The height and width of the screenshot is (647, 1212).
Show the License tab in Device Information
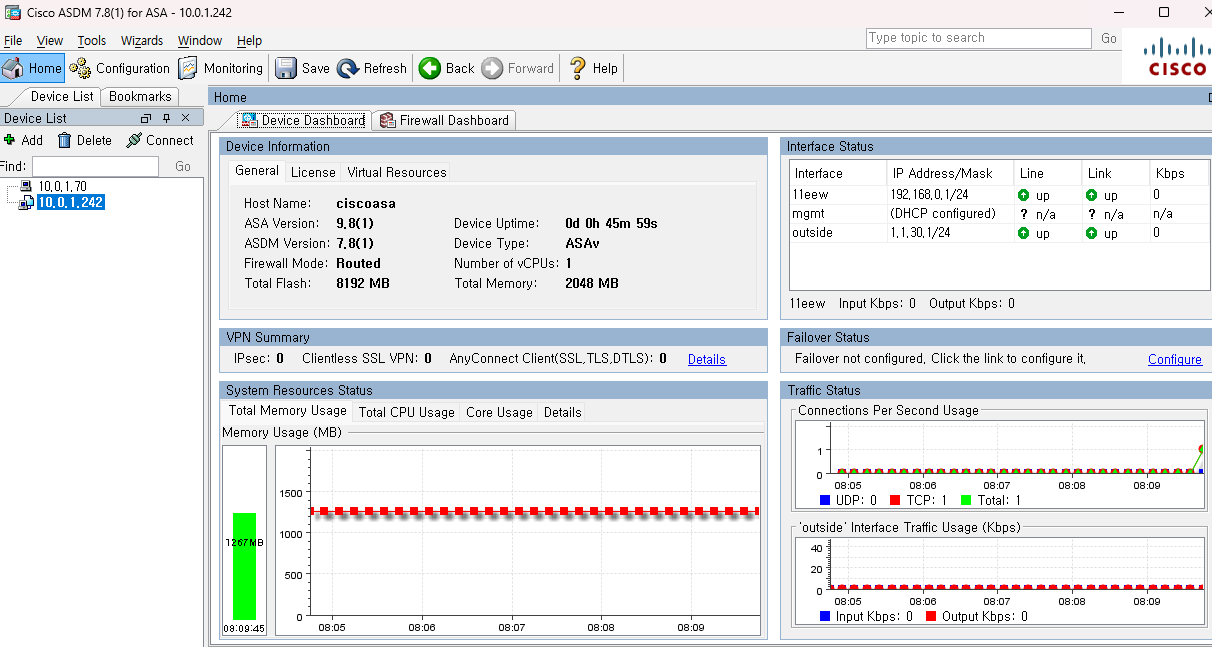(313, 172)
